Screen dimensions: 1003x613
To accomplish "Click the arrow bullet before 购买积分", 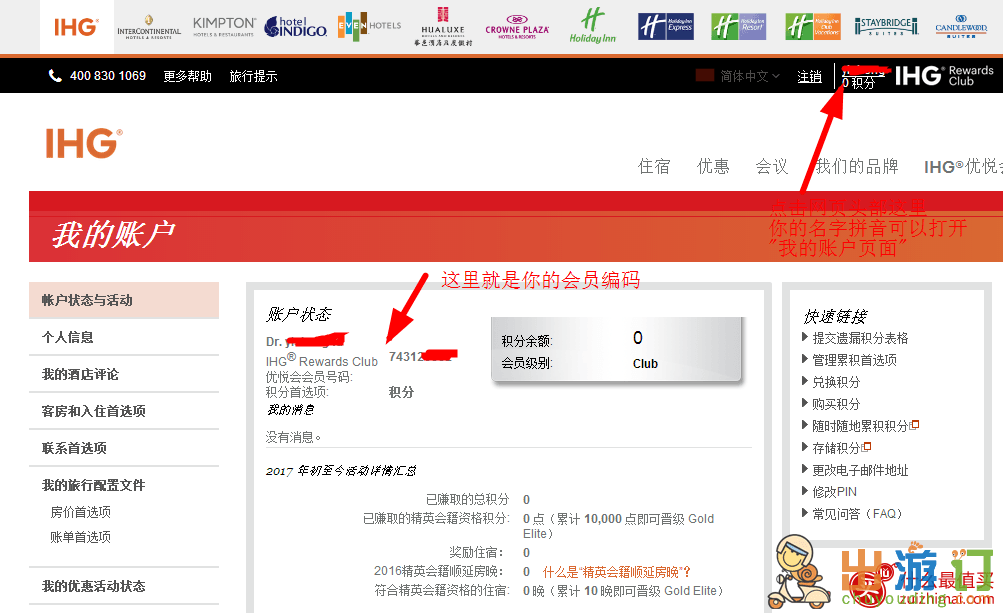I will coord(805,403).
